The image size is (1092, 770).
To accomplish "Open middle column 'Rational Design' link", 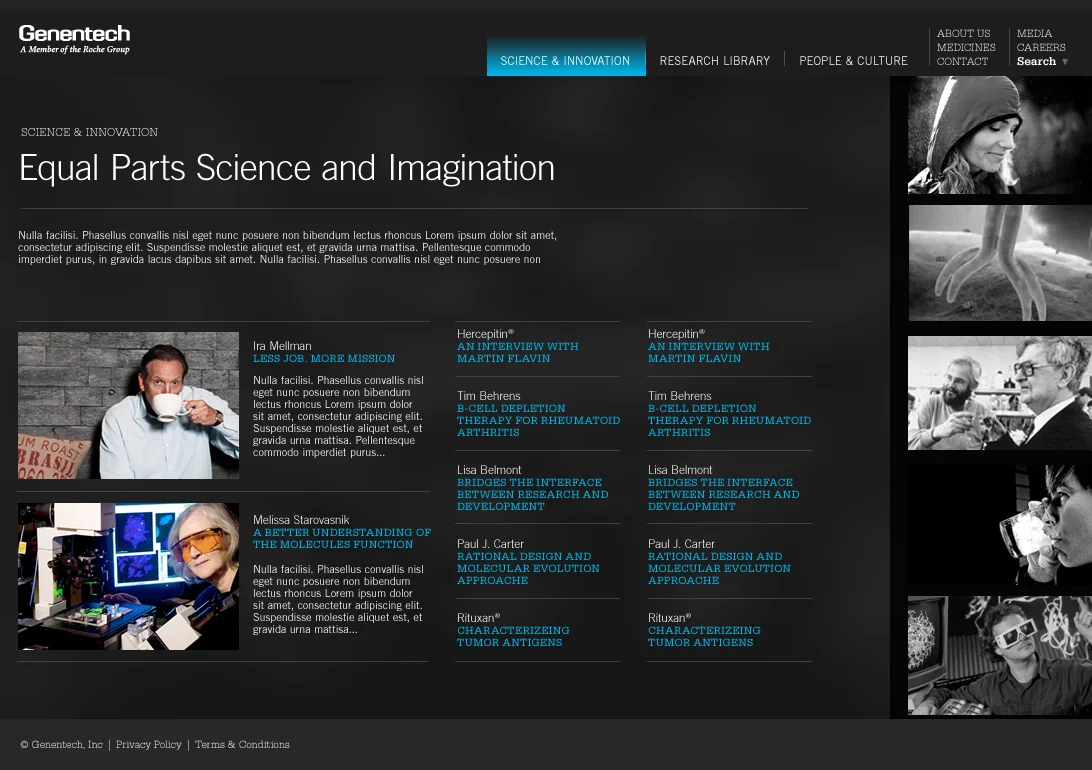I will click(x=528, y=568).
